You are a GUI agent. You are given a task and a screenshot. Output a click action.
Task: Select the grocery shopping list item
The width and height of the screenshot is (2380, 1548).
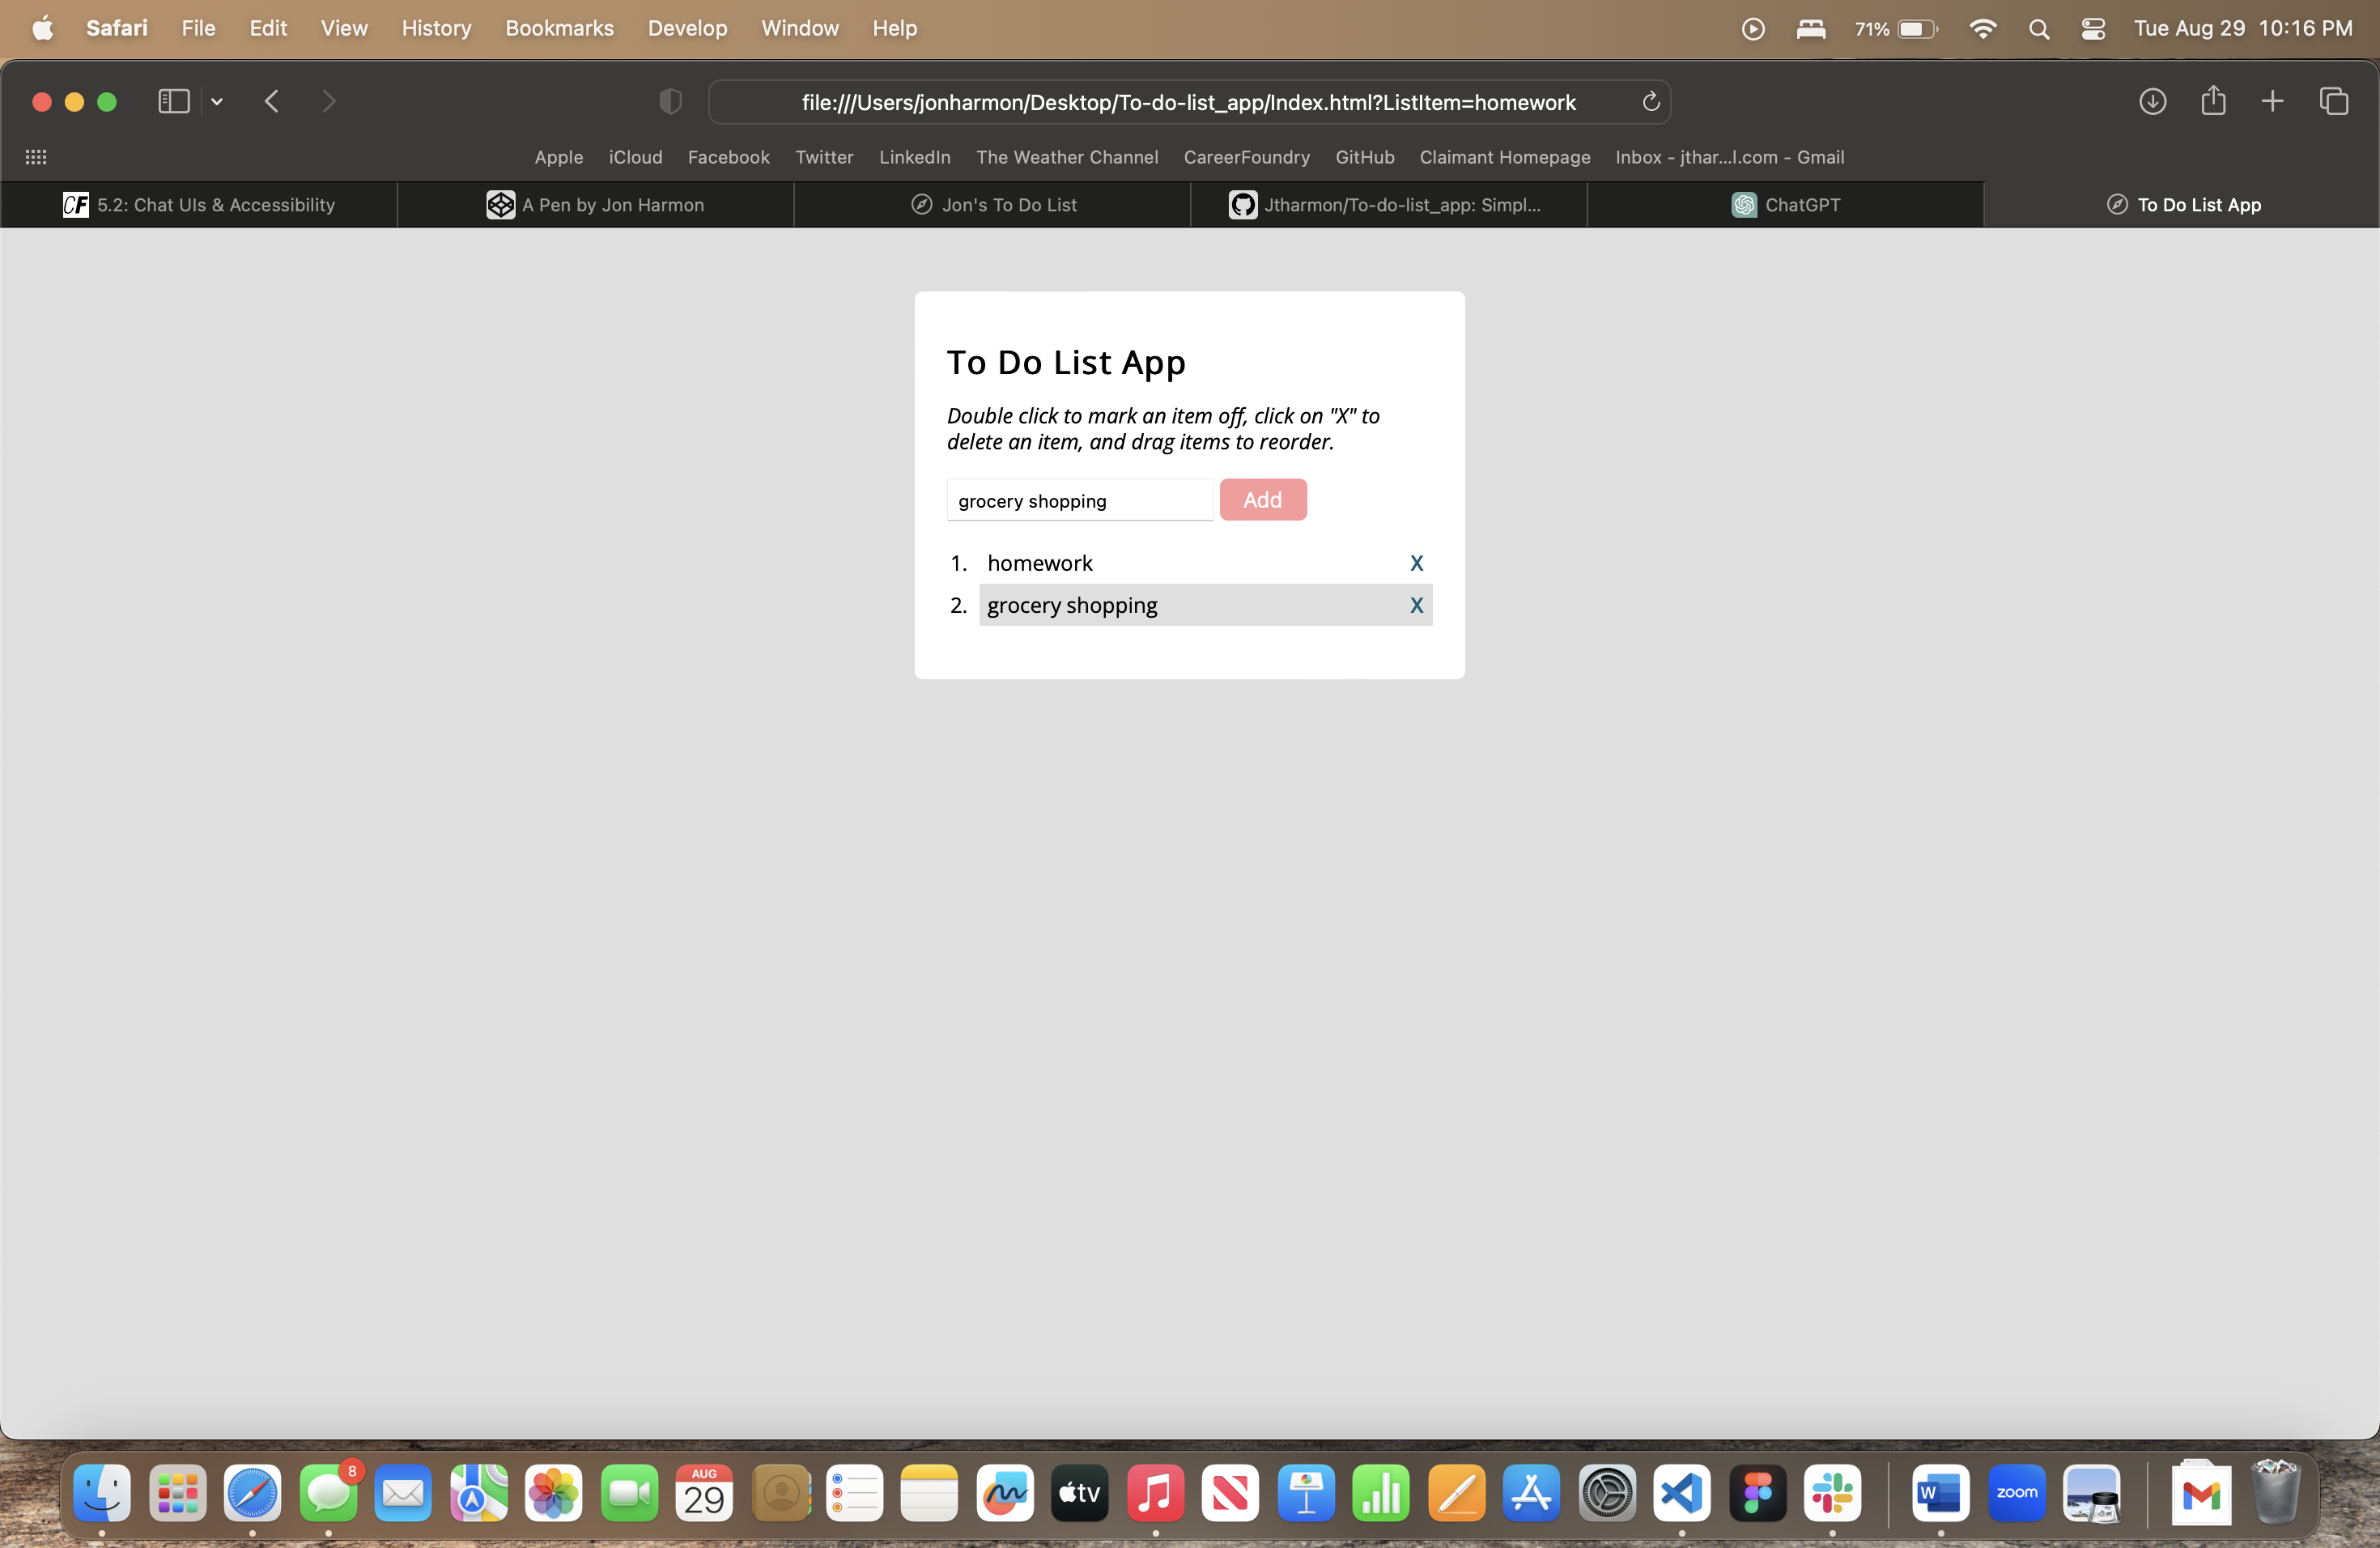coord(1206,605)
